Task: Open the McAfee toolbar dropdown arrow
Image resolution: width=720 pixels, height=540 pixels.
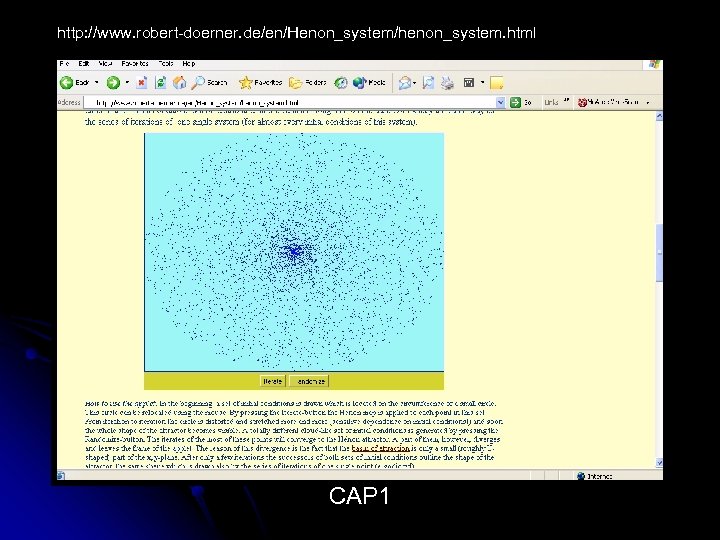Action: (x=647, y=102)
